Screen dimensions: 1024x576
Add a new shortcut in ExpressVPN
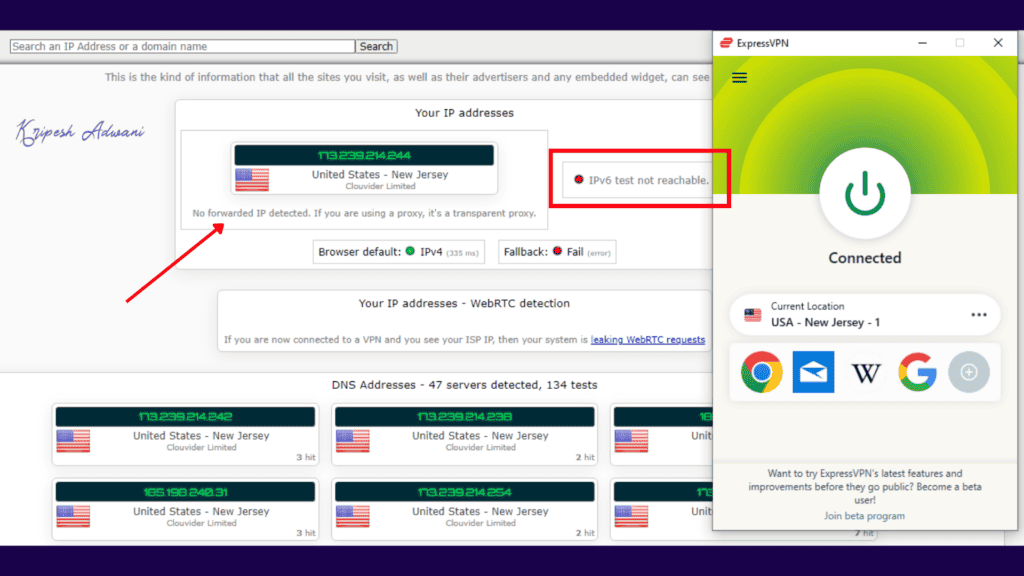pos(969,371)
